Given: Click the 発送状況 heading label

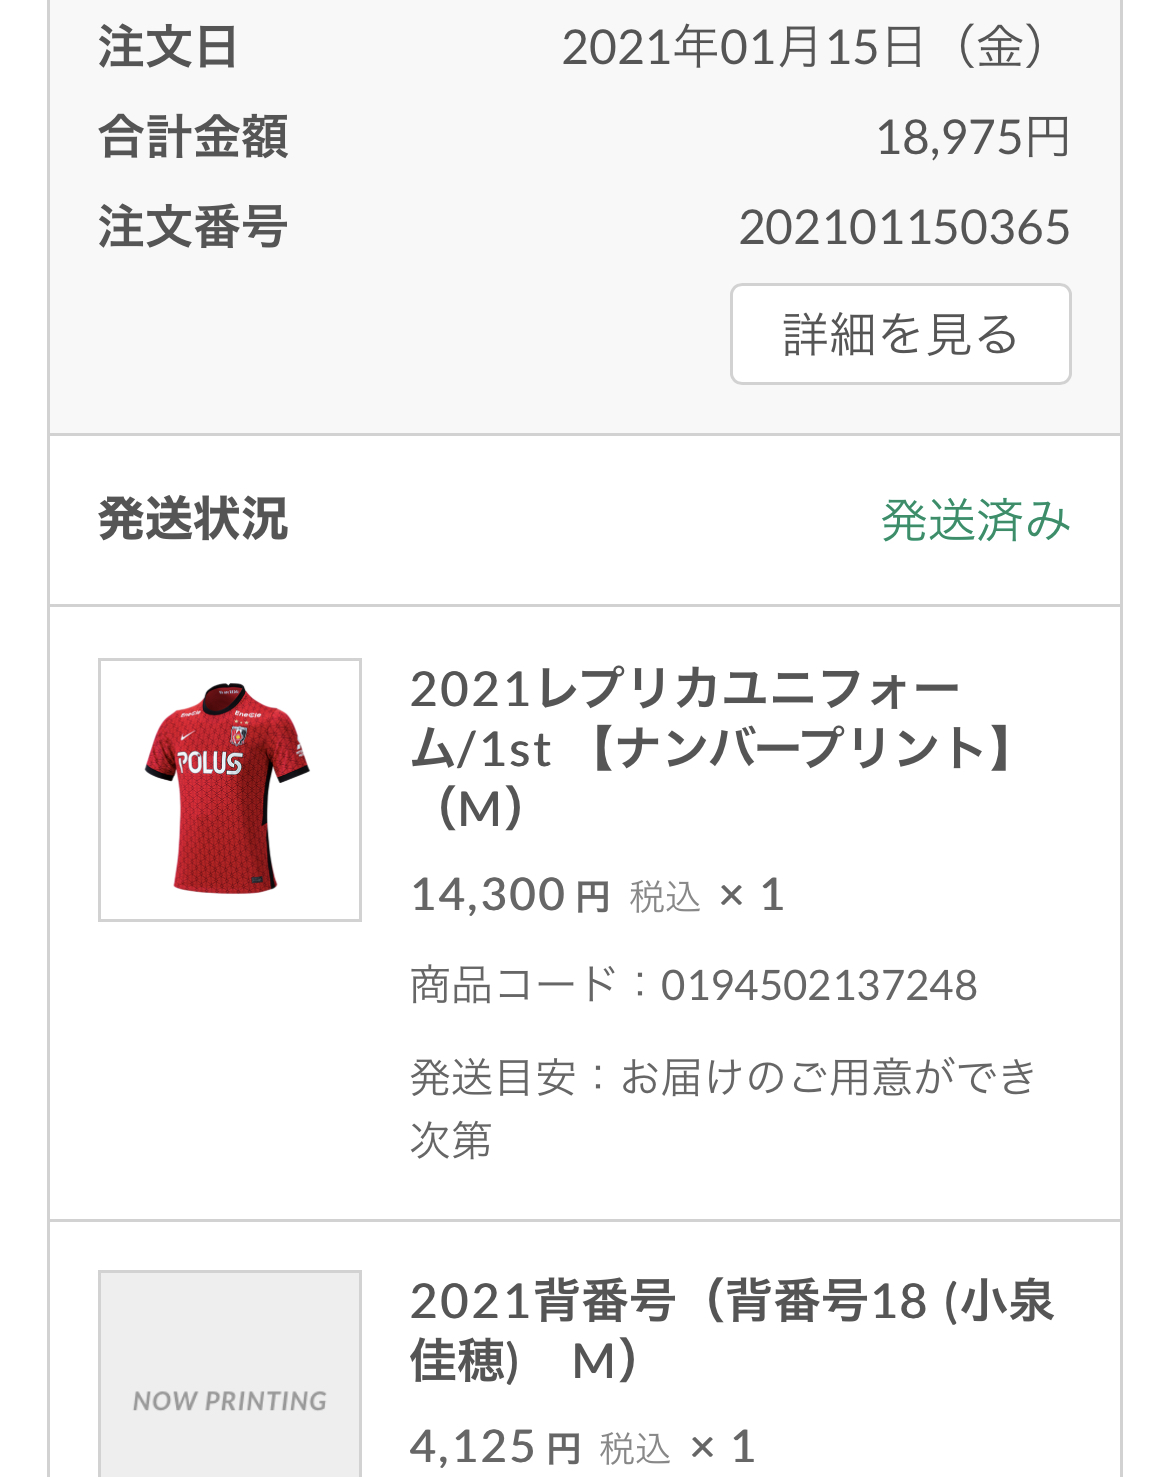Looking at the screenshot, I should coord(193,520).
